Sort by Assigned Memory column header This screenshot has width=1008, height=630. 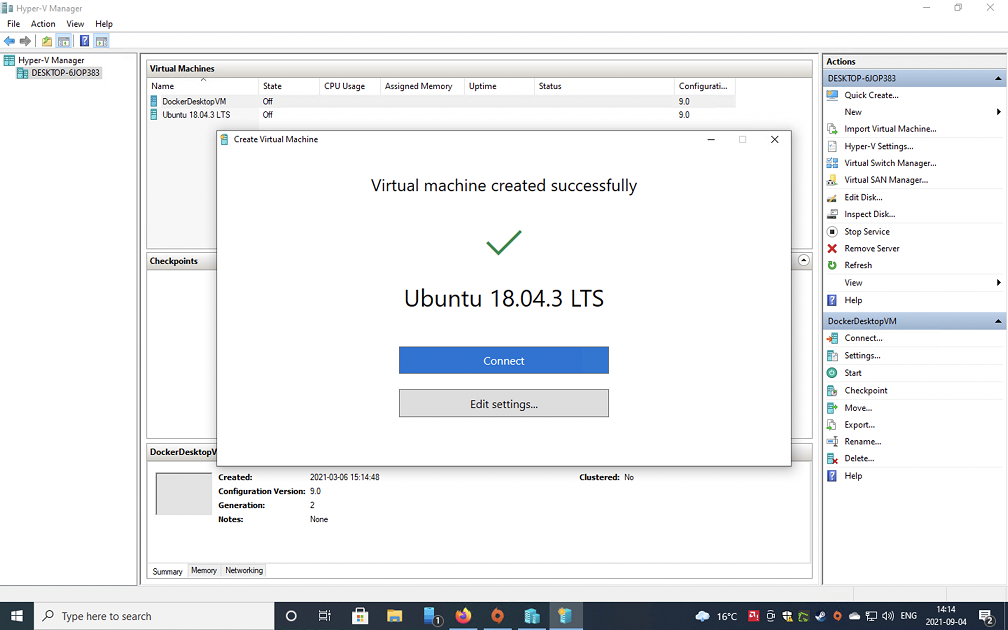click(x=422, y=86)
